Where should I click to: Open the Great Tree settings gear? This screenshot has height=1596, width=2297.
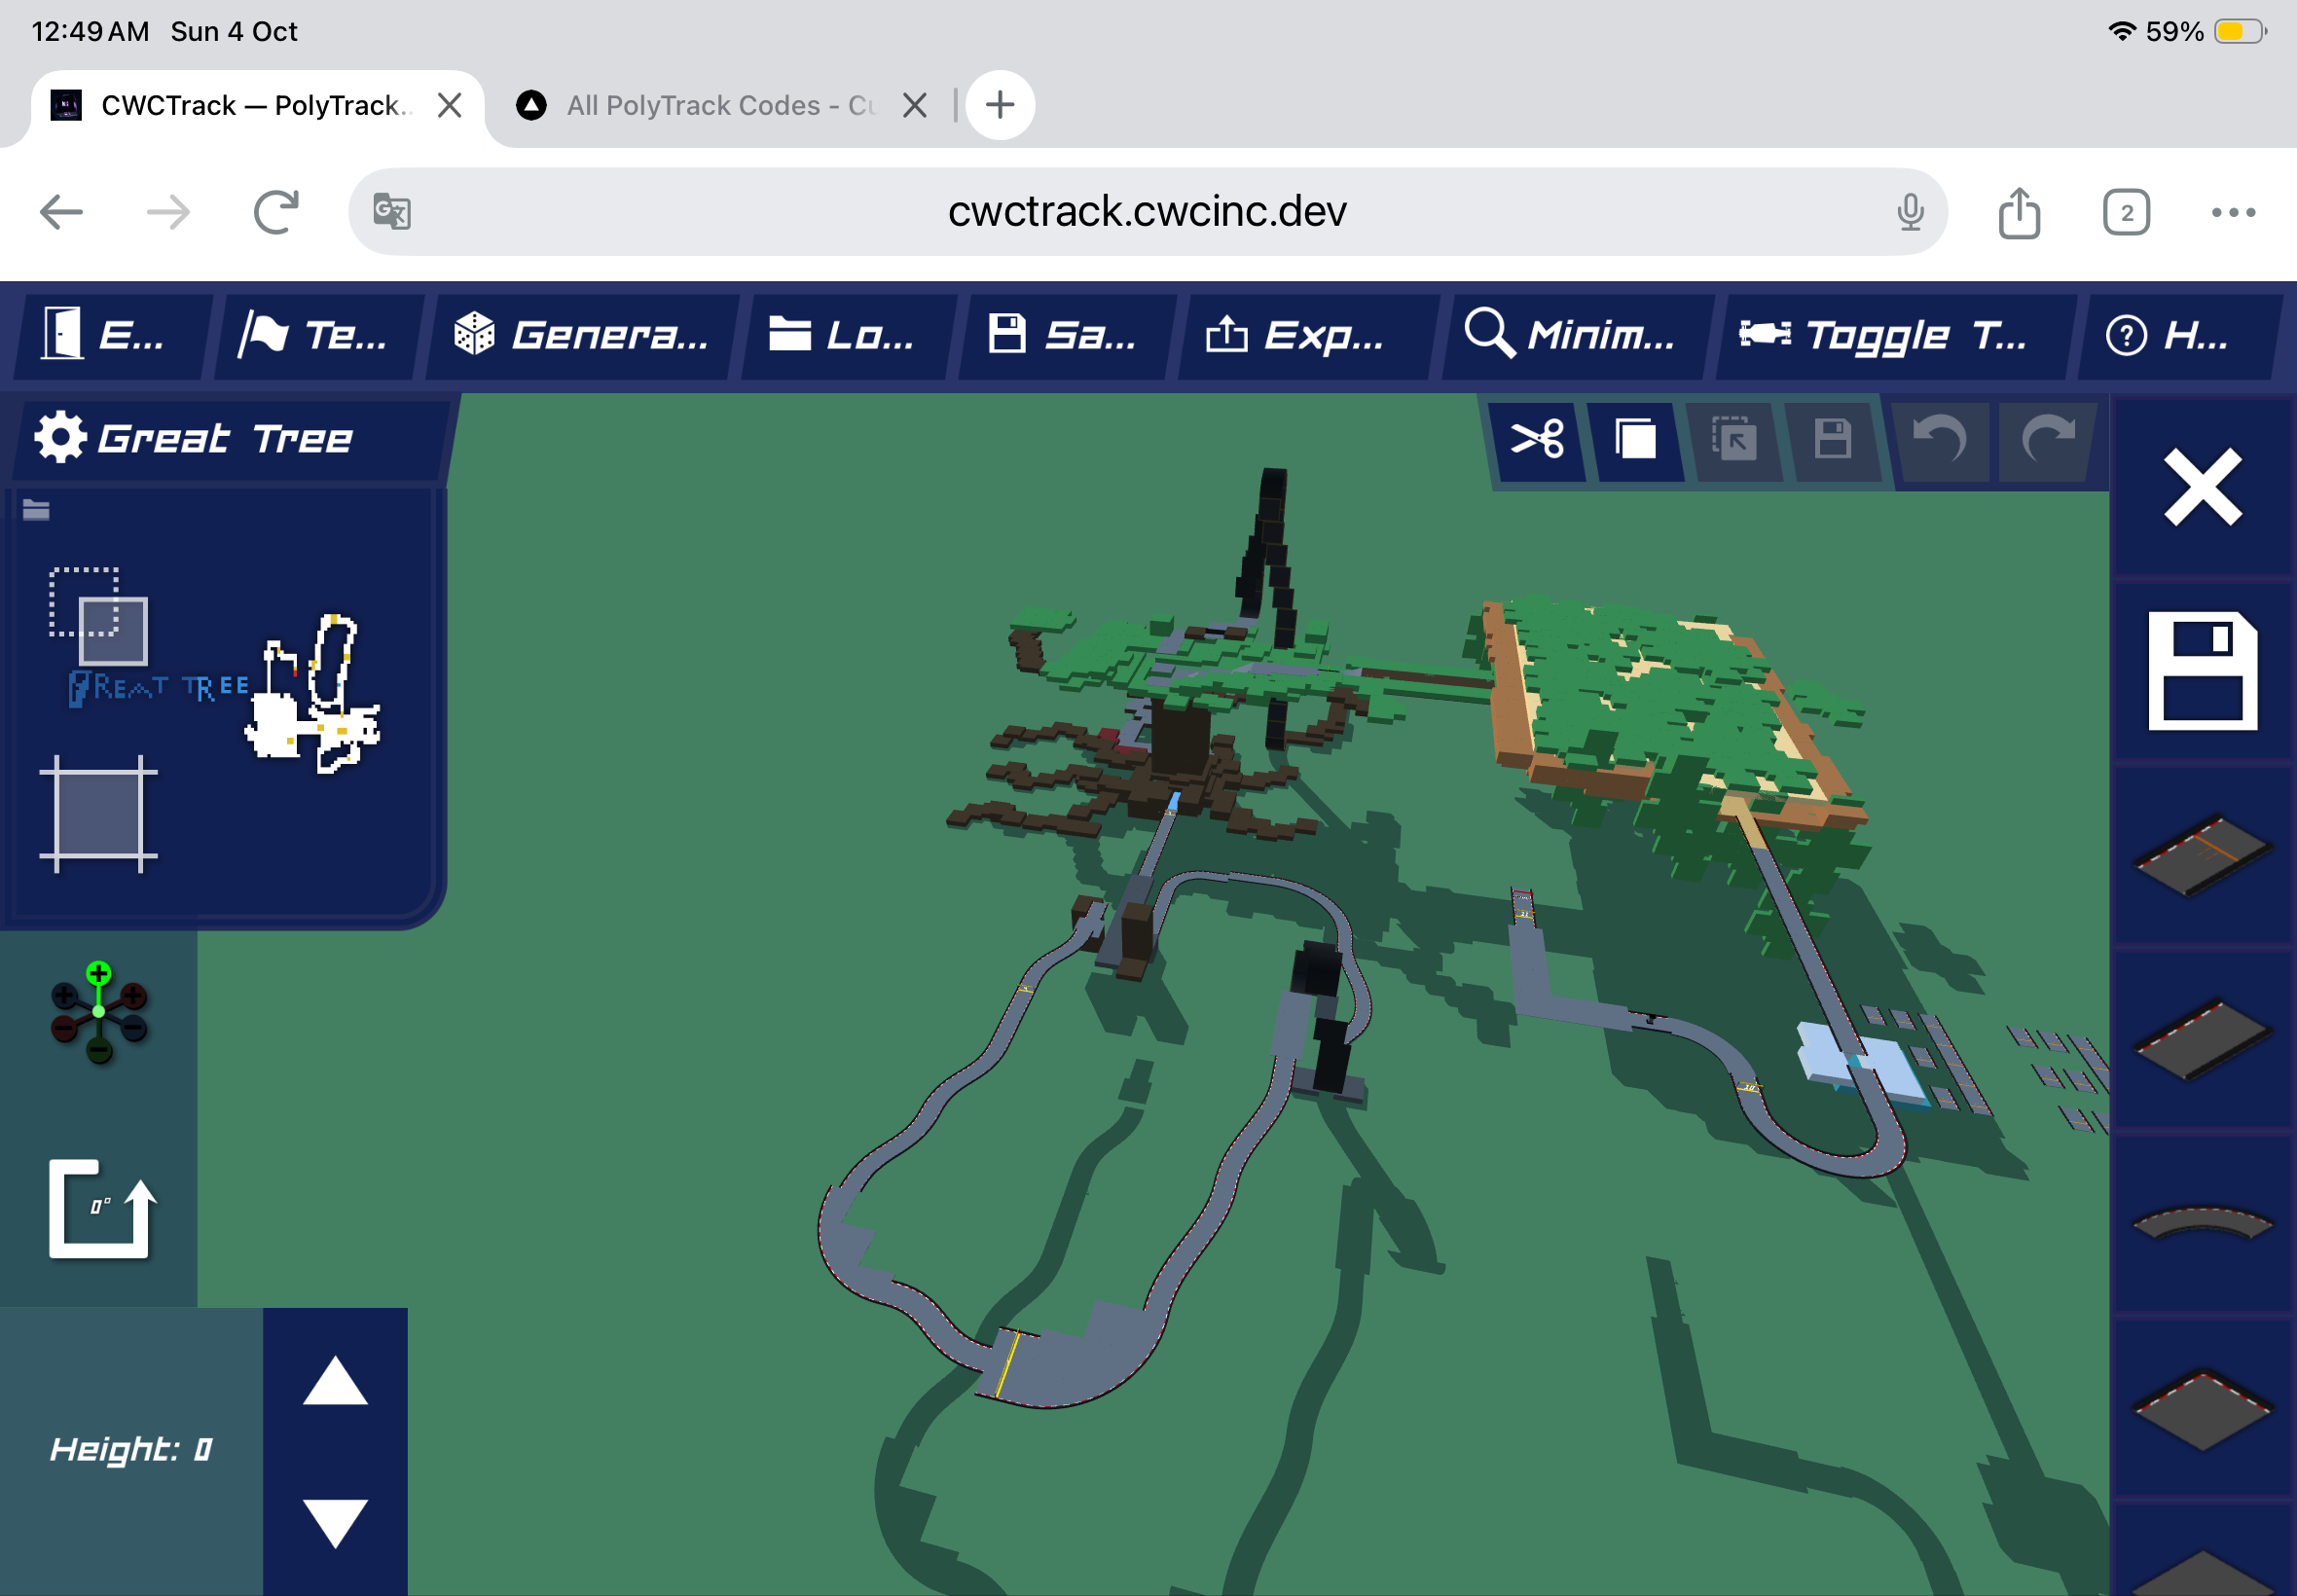tap(60, 437)
